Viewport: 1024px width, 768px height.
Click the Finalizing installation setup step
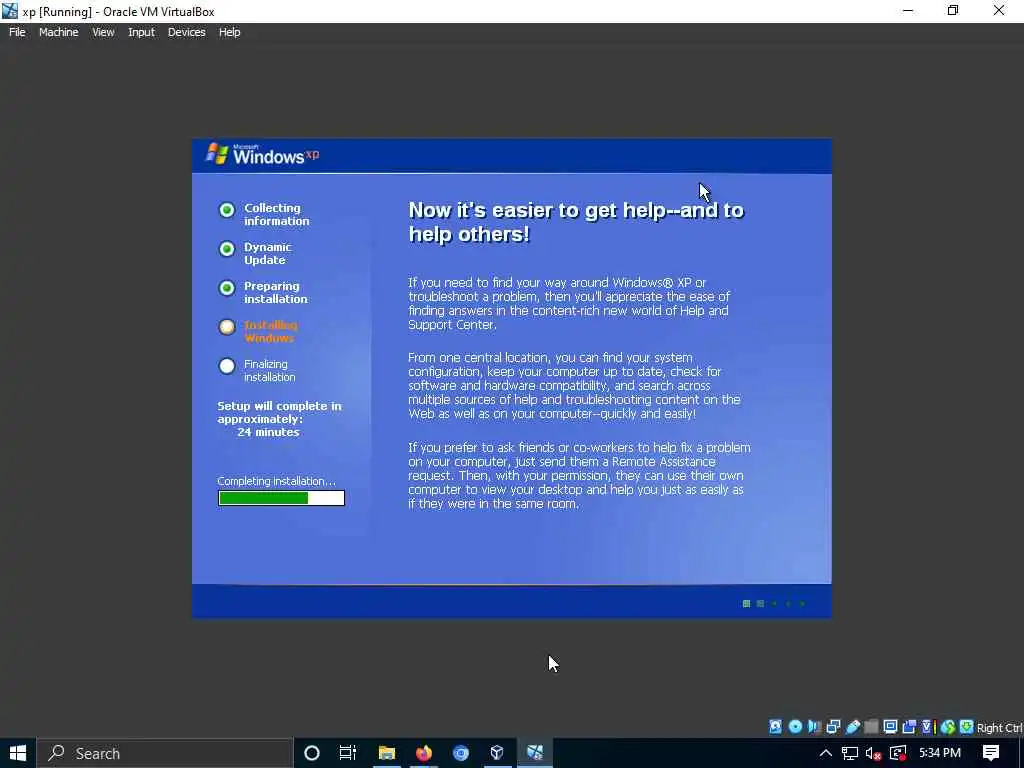pyautogui.click(x=257, y=370)
